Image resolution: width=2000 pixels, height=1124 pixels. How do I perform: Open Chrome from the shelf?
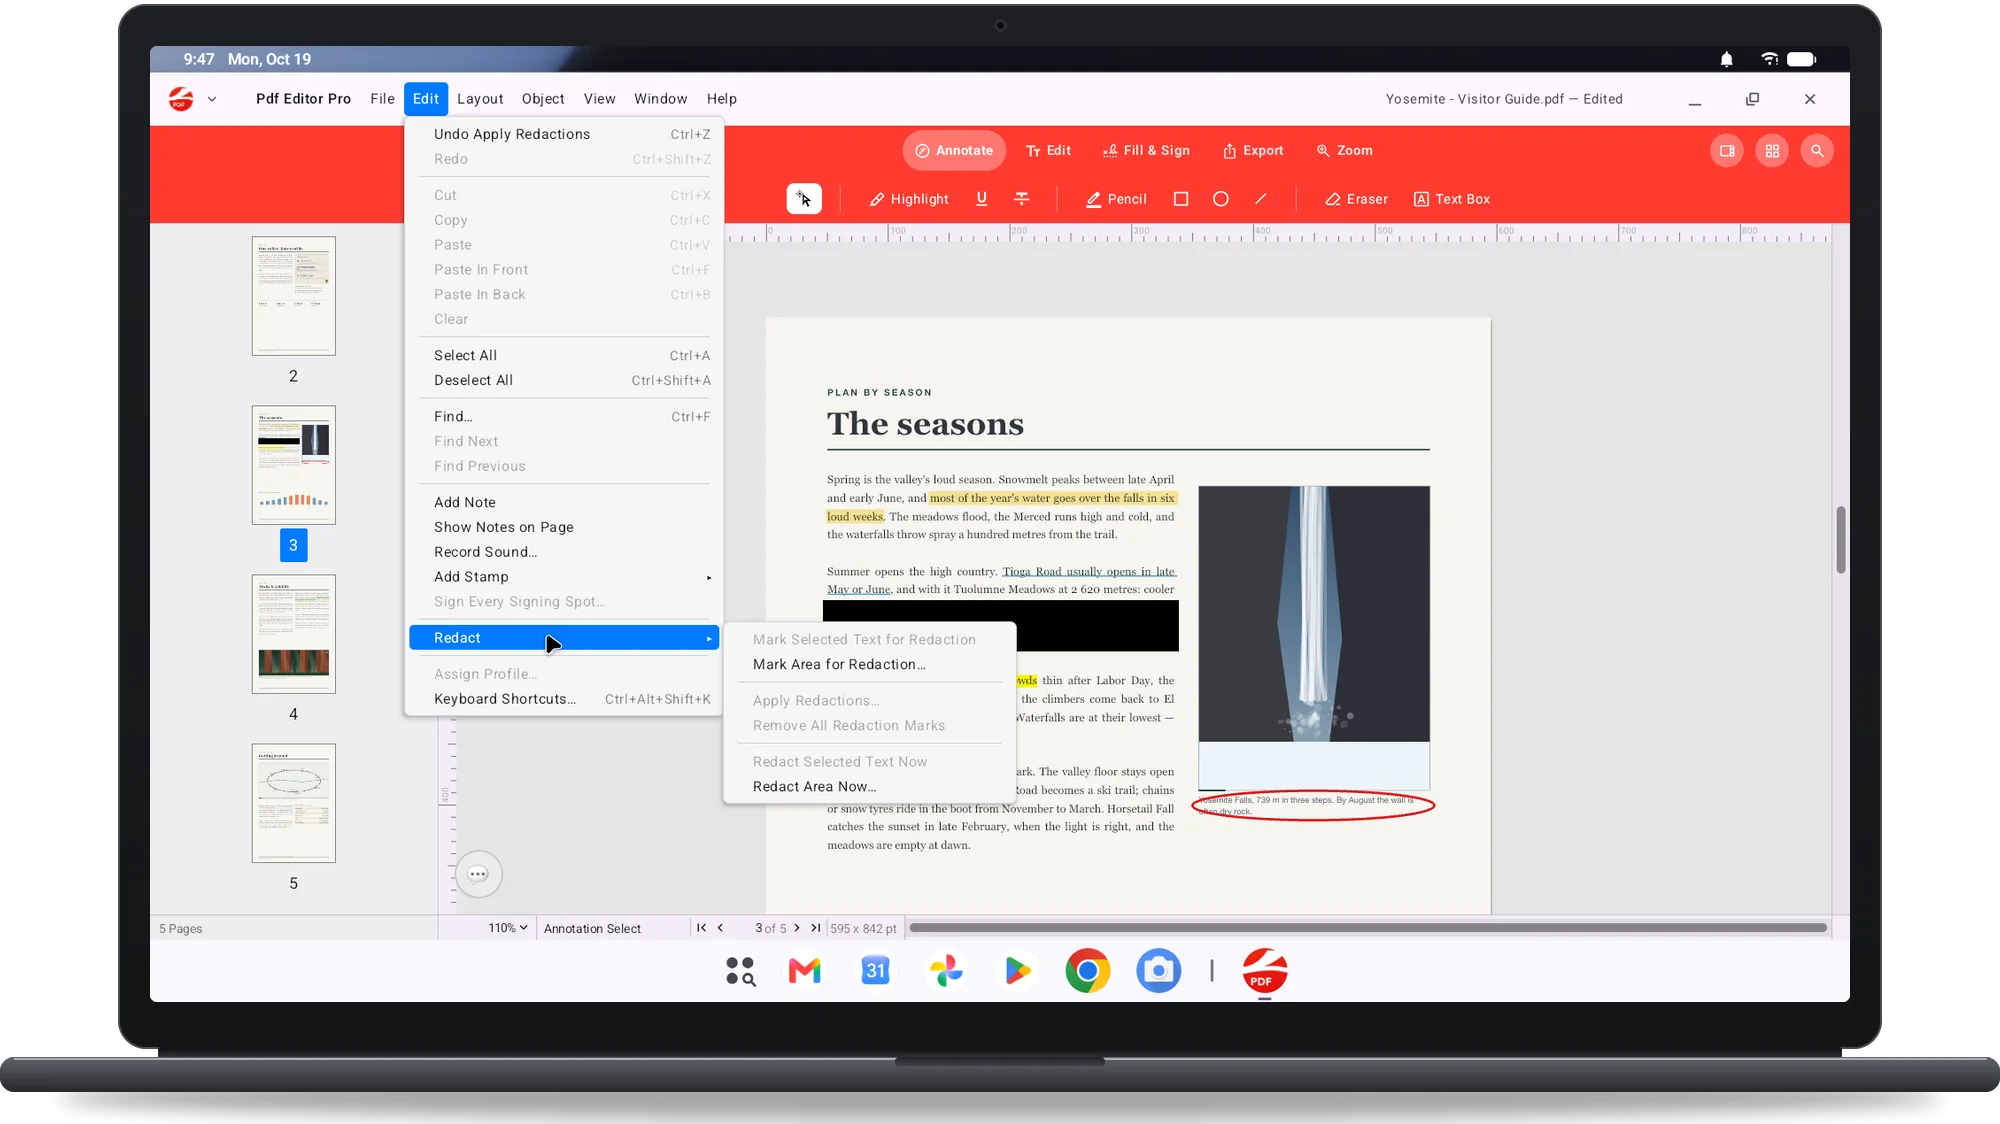(1088, 971)
